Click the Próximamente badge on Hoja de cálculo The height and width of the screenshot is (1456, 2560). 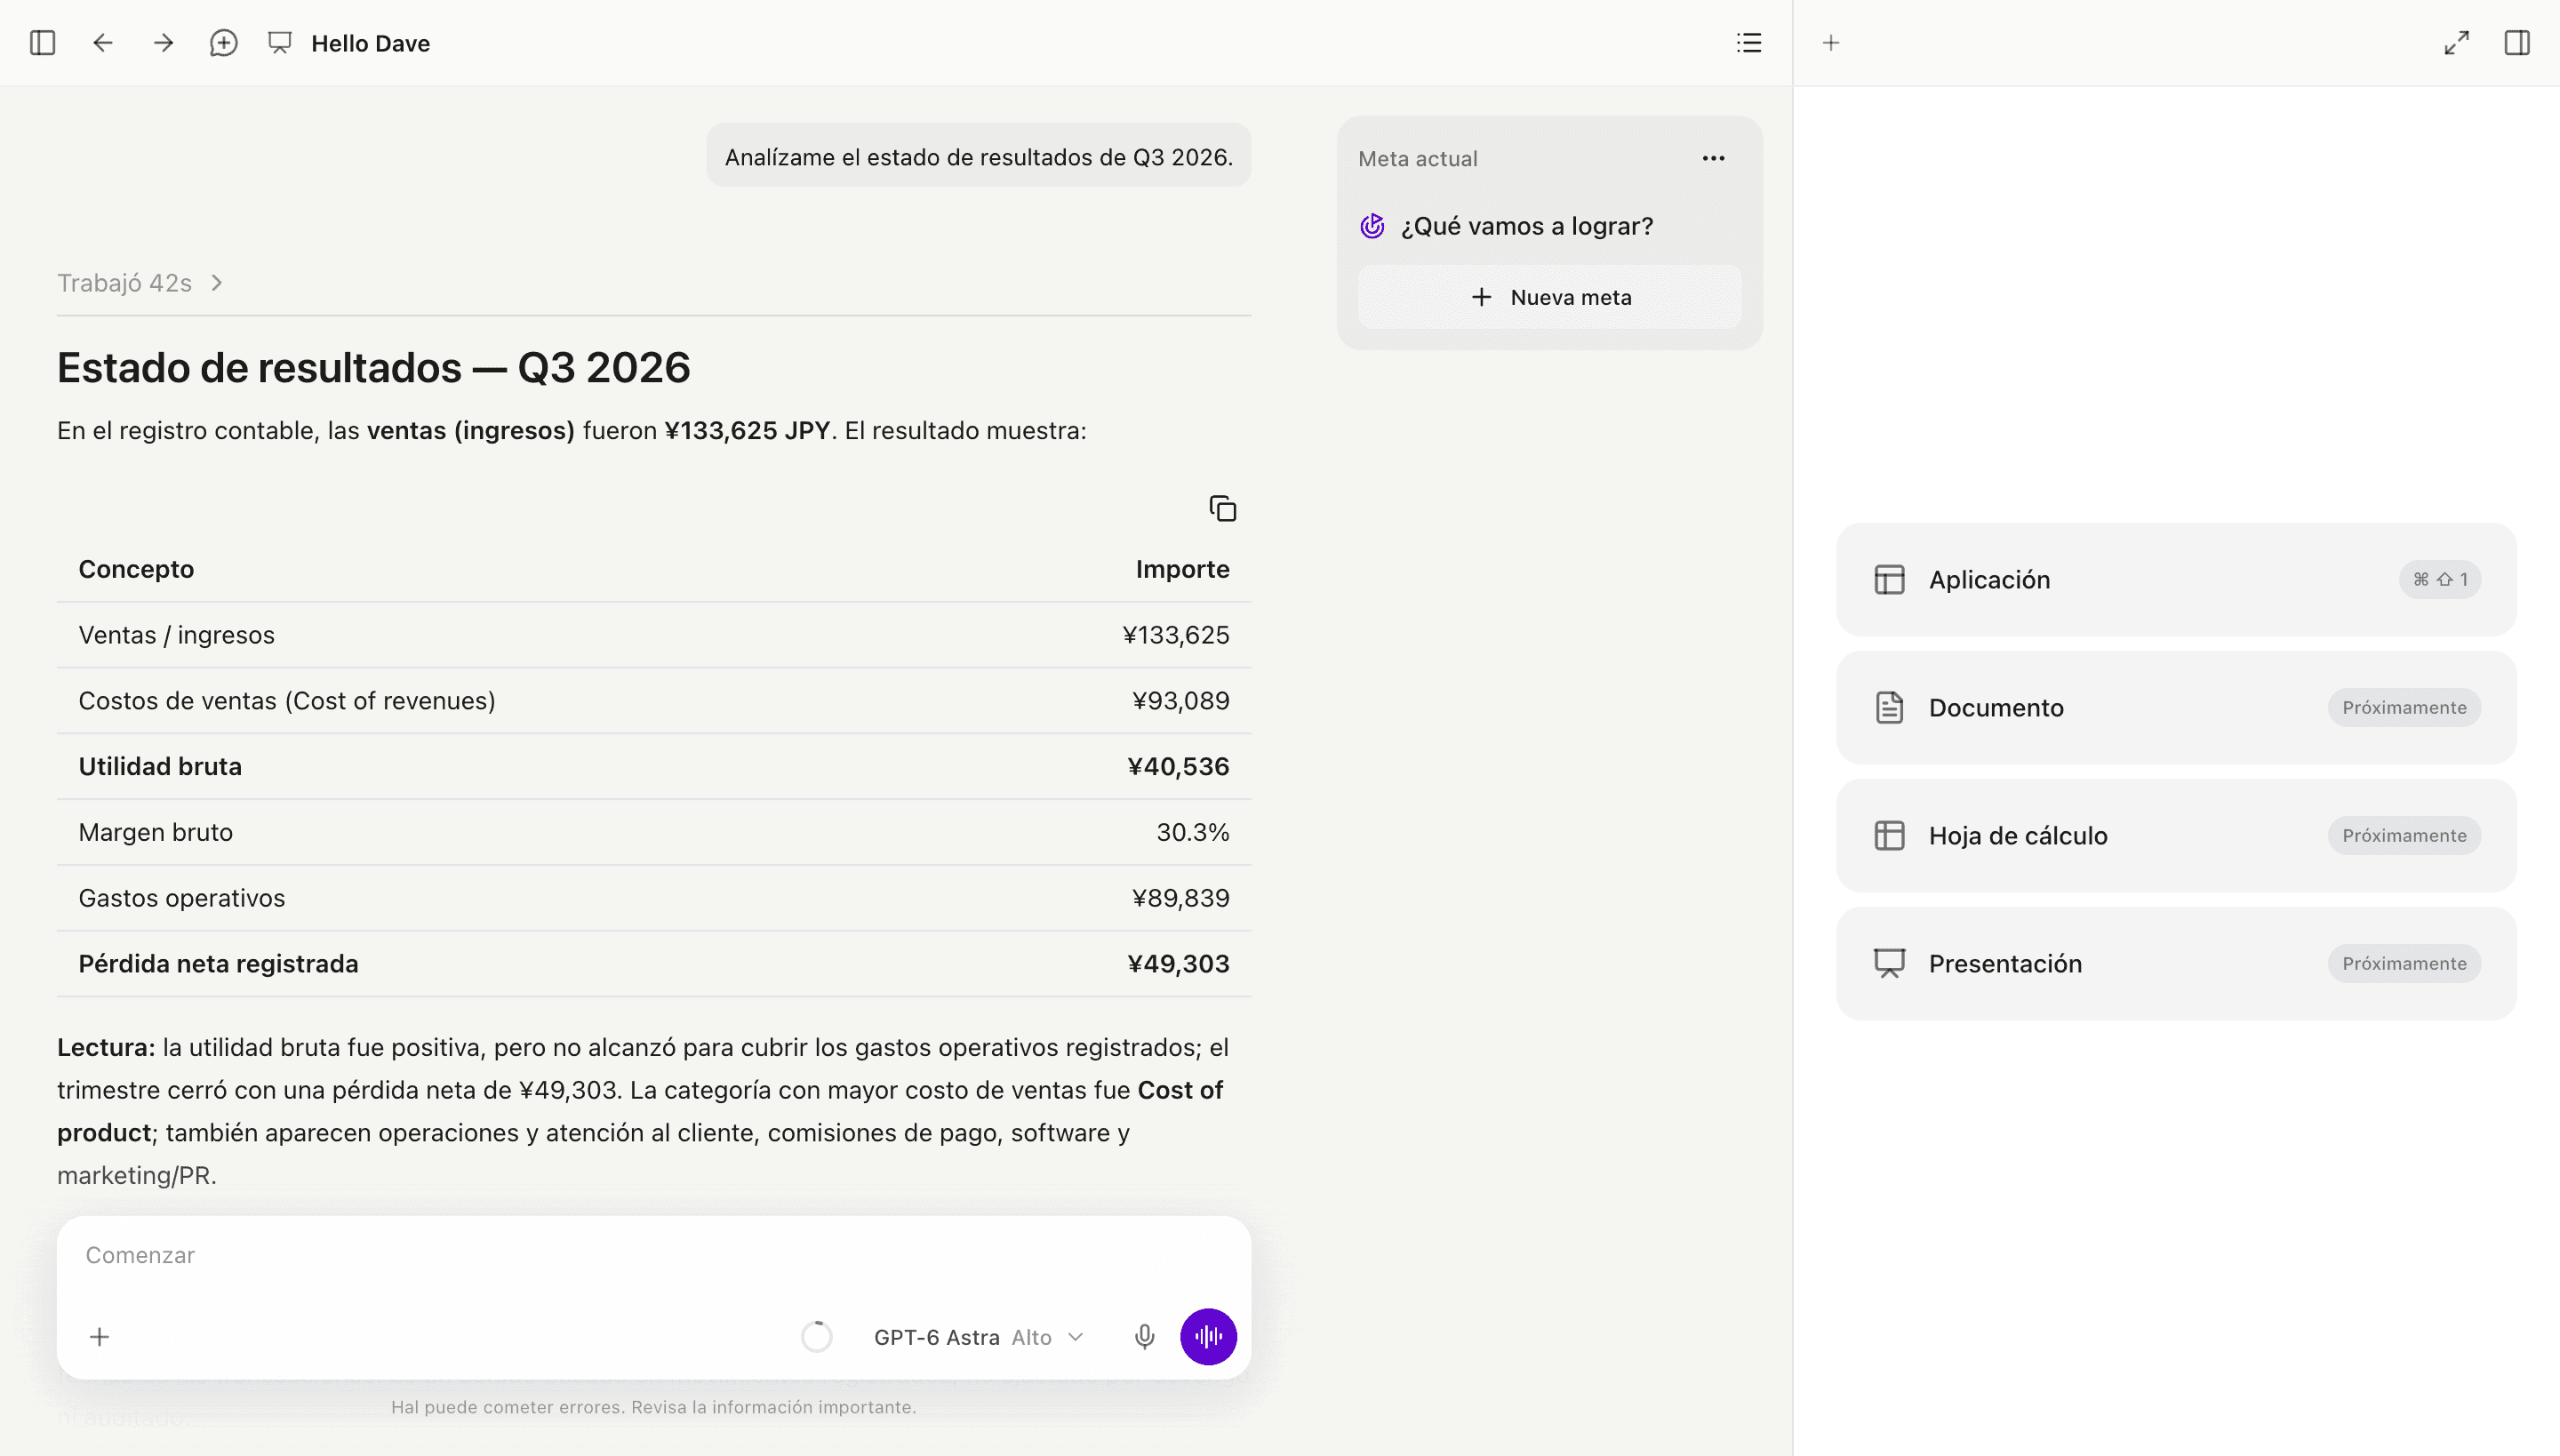pos(2404,836)
